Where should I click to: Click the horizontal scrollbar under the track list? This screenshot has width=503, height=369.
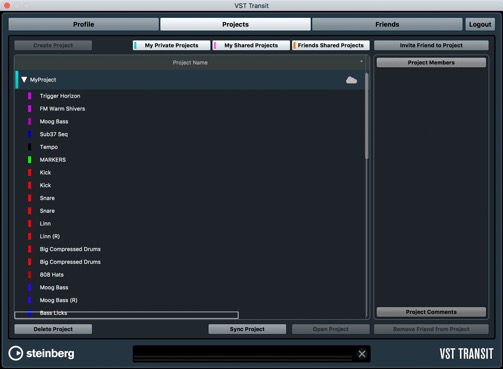(x=126, y=315)
